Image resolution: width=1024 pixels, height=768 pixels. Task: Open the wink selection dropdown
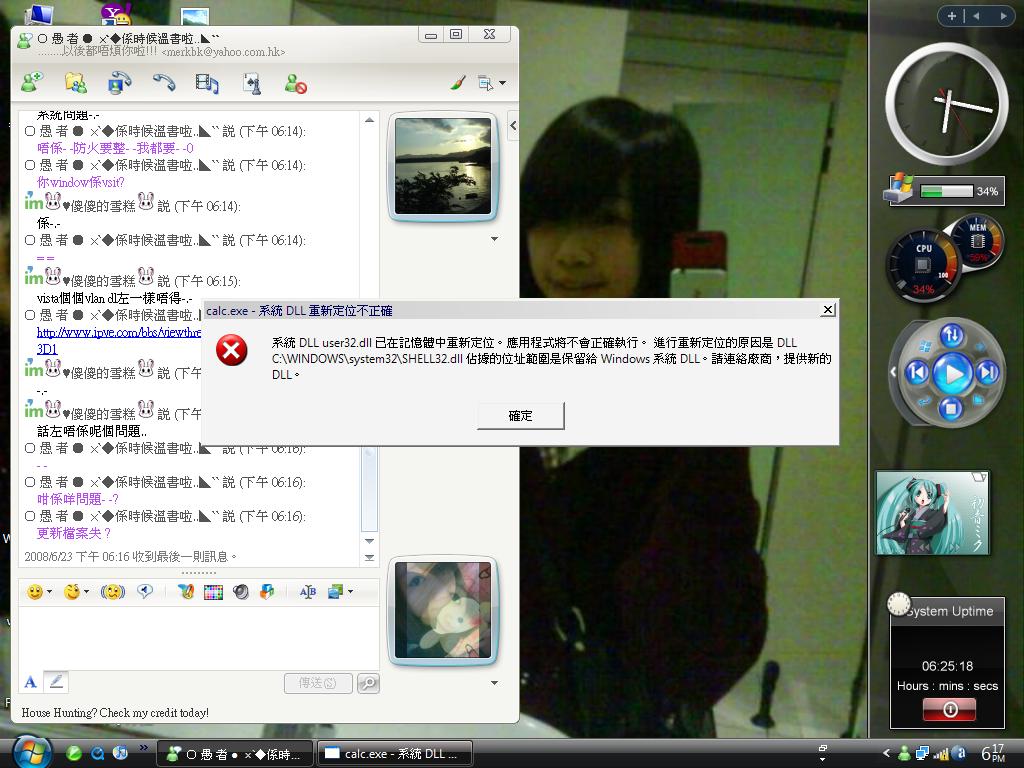[x=86, y=592]
